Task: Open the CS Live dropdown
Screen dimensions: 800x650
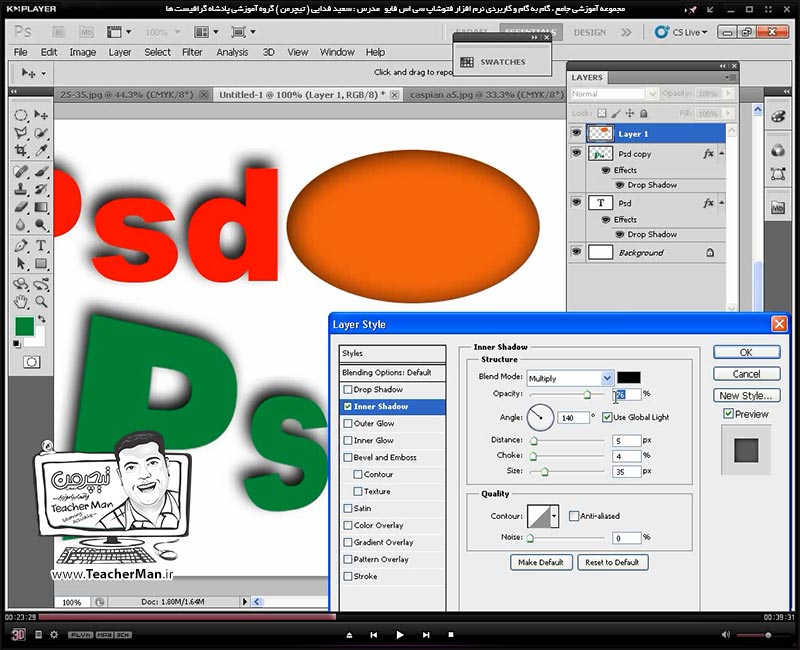Action: pos(683,32)
